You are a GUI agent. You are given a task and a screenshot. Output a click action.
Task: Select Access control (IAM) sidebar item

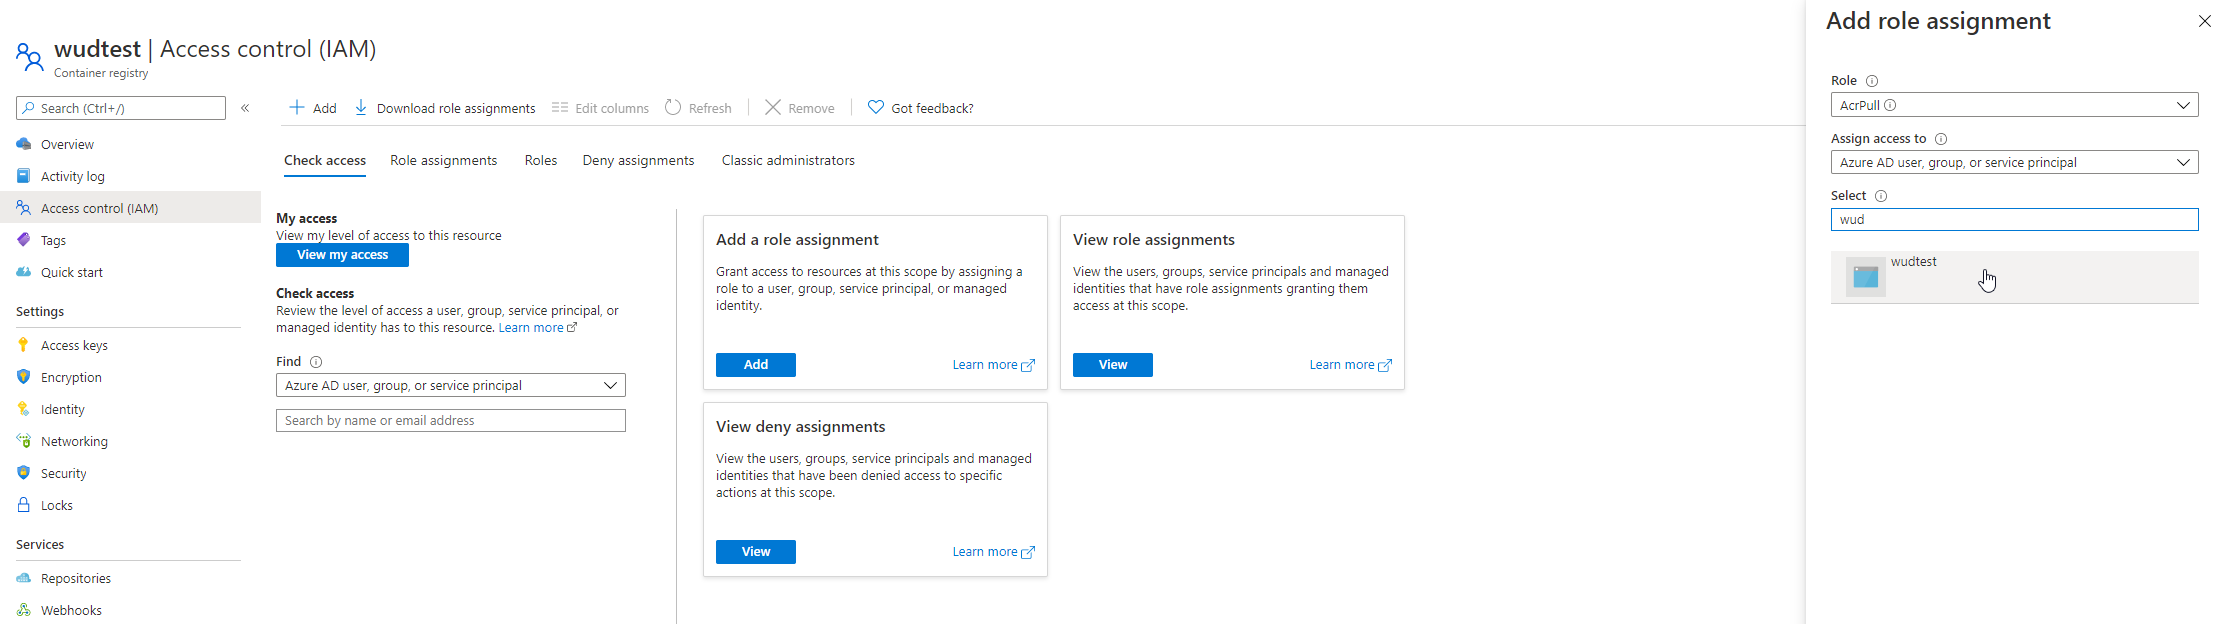point(130,208)
